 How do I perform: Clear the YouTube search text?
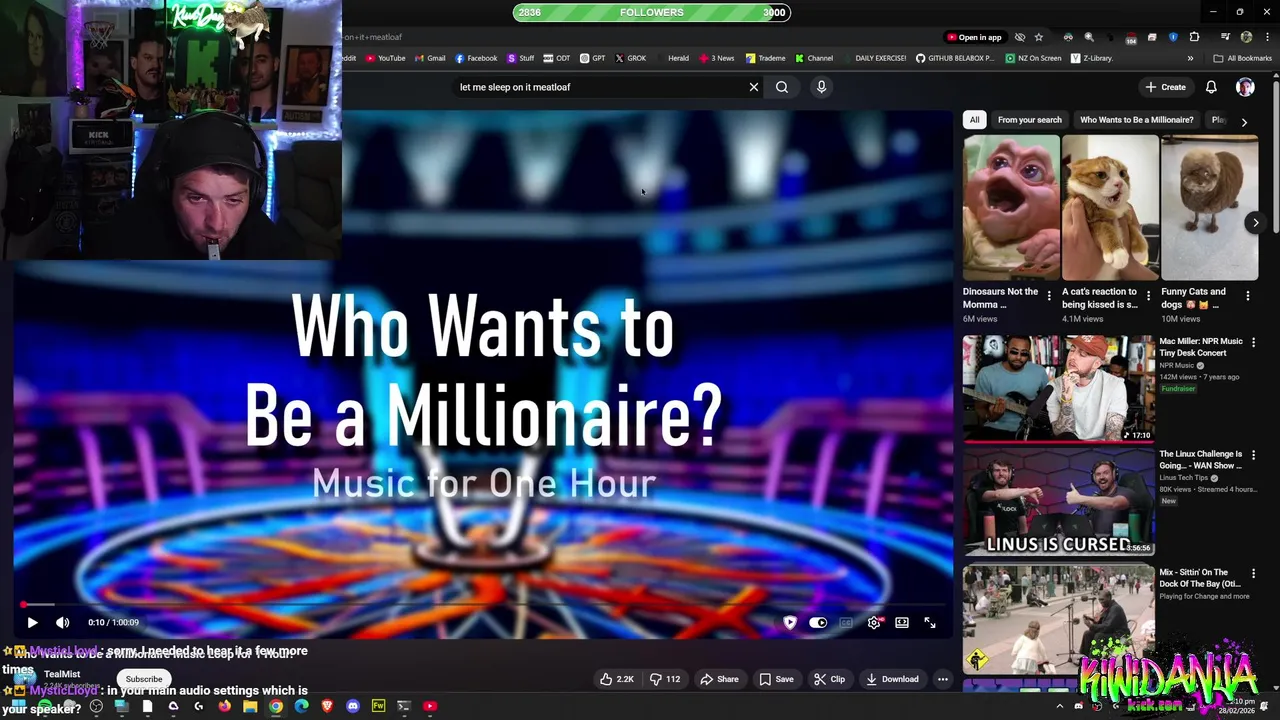coord(754,87)
